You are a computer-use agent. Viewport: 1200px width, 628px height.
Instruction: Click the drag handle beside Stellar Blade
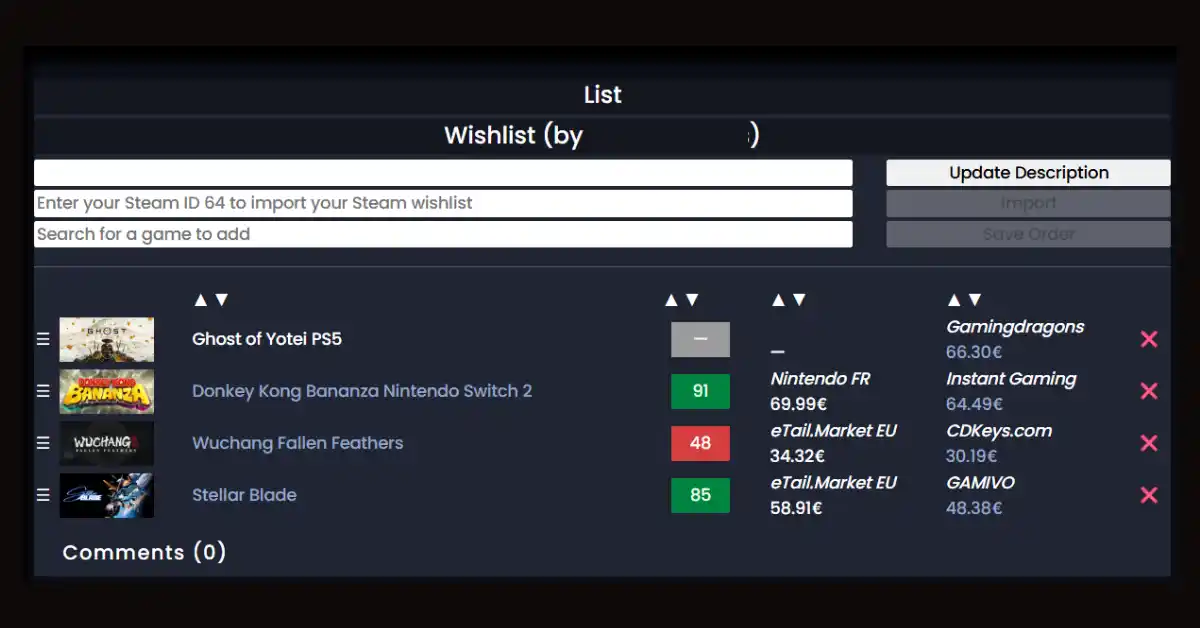pos(42,495)
